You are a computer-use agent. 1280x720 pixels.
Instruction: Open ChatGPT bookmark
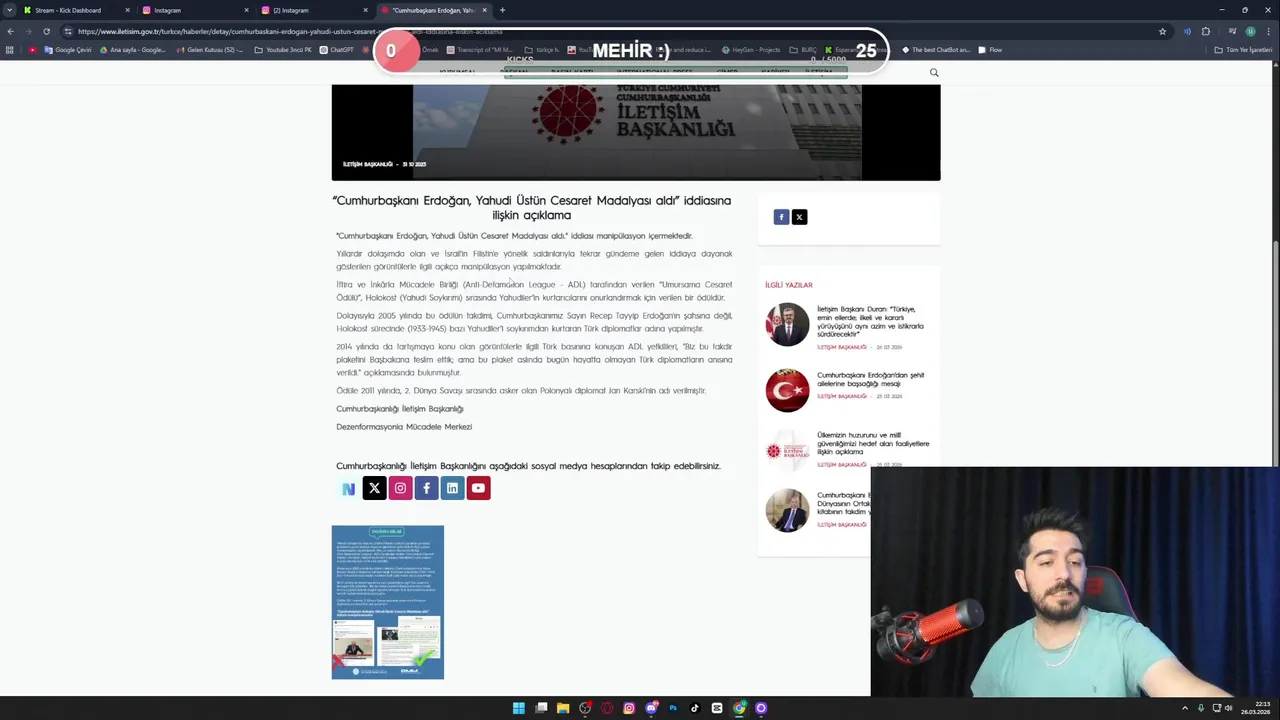coord(337,50)
